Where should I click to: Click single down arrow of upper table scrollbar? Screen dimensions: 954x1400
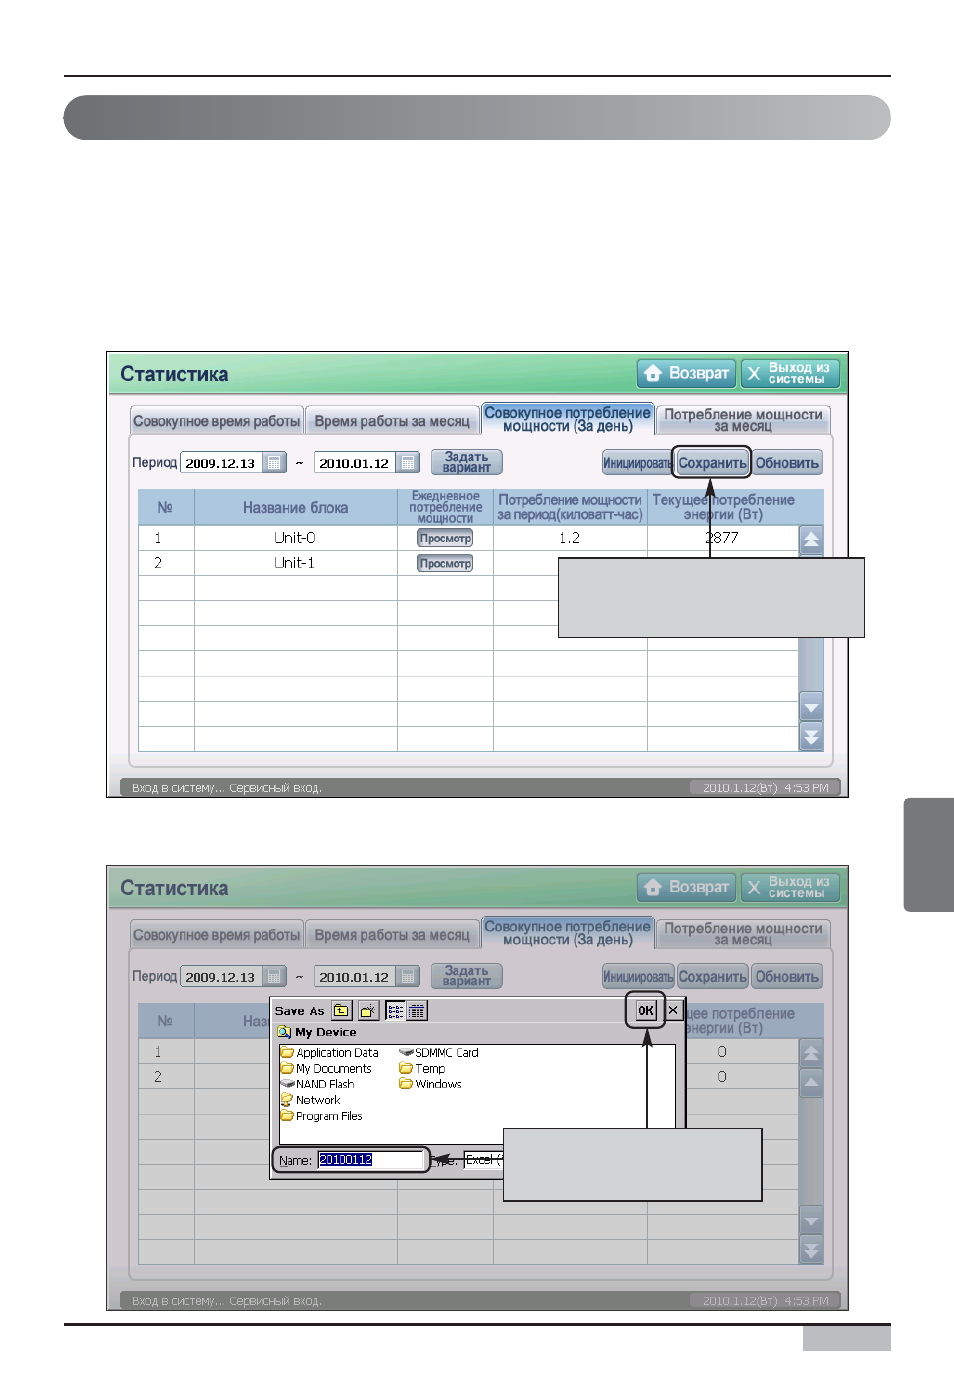pyautogui.click(x=811, y=707)
